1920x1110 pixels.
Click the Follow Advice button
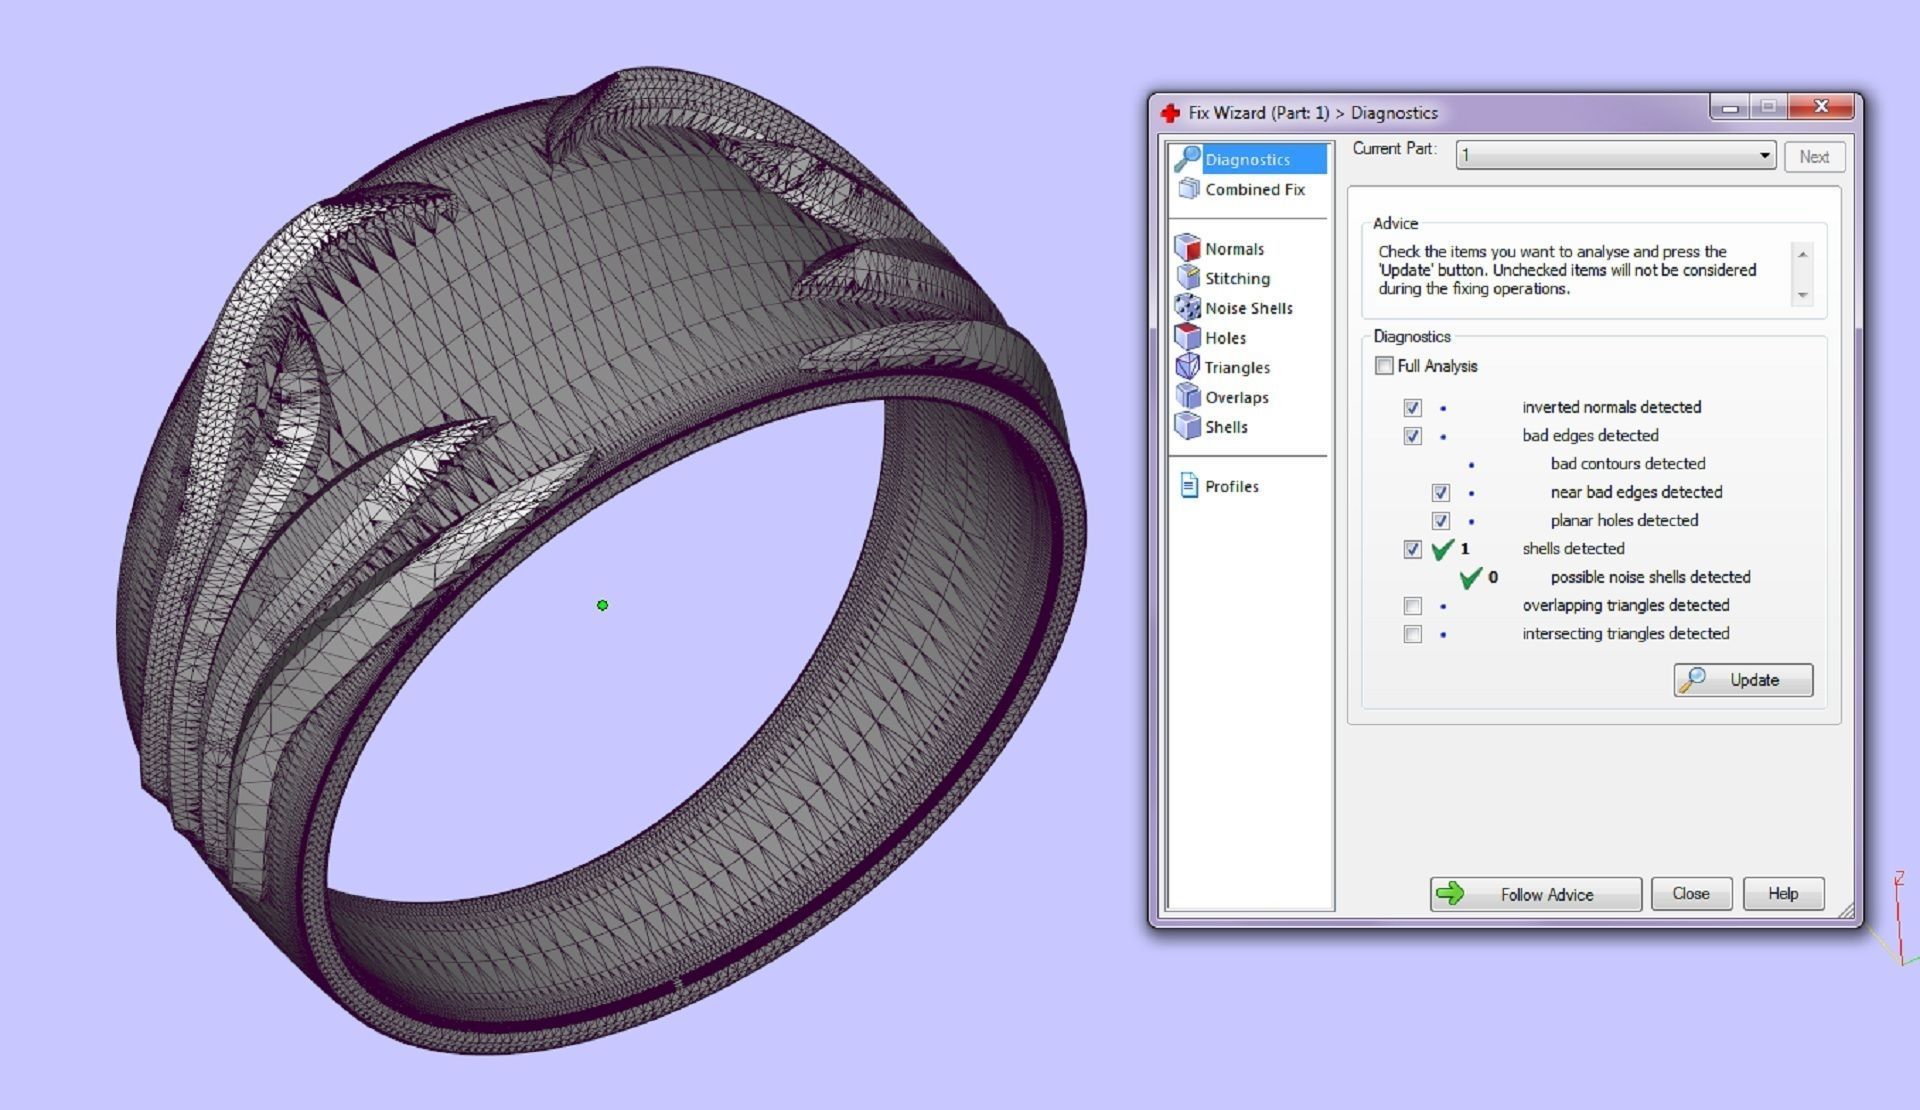pos(1535,894)
